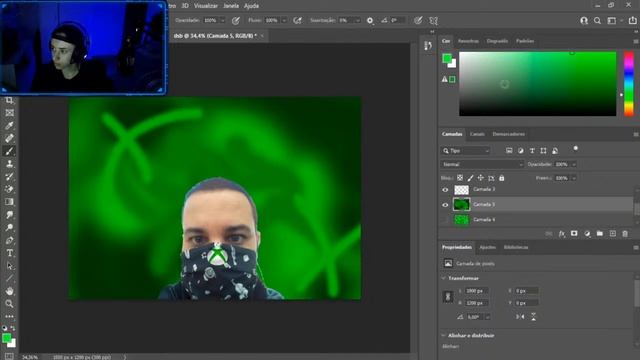Toggle layer filtering switch on
Image resolution: width=640 pixels, height=360 pixels.
(576, 149)
